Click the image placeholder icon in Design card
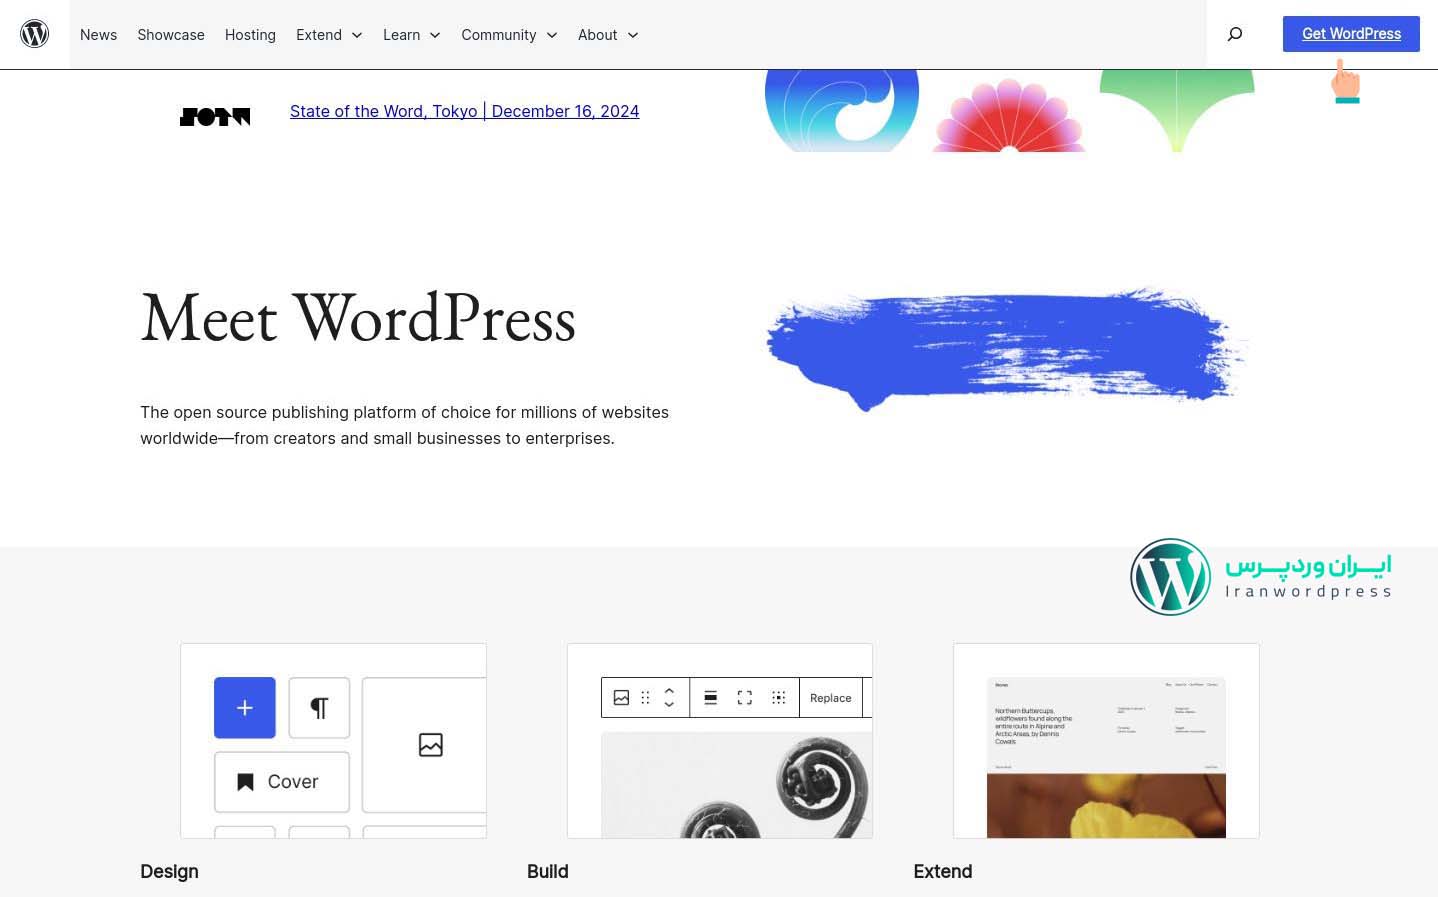The height and width of the screenshot is (897, 1438). coord(431,745)
